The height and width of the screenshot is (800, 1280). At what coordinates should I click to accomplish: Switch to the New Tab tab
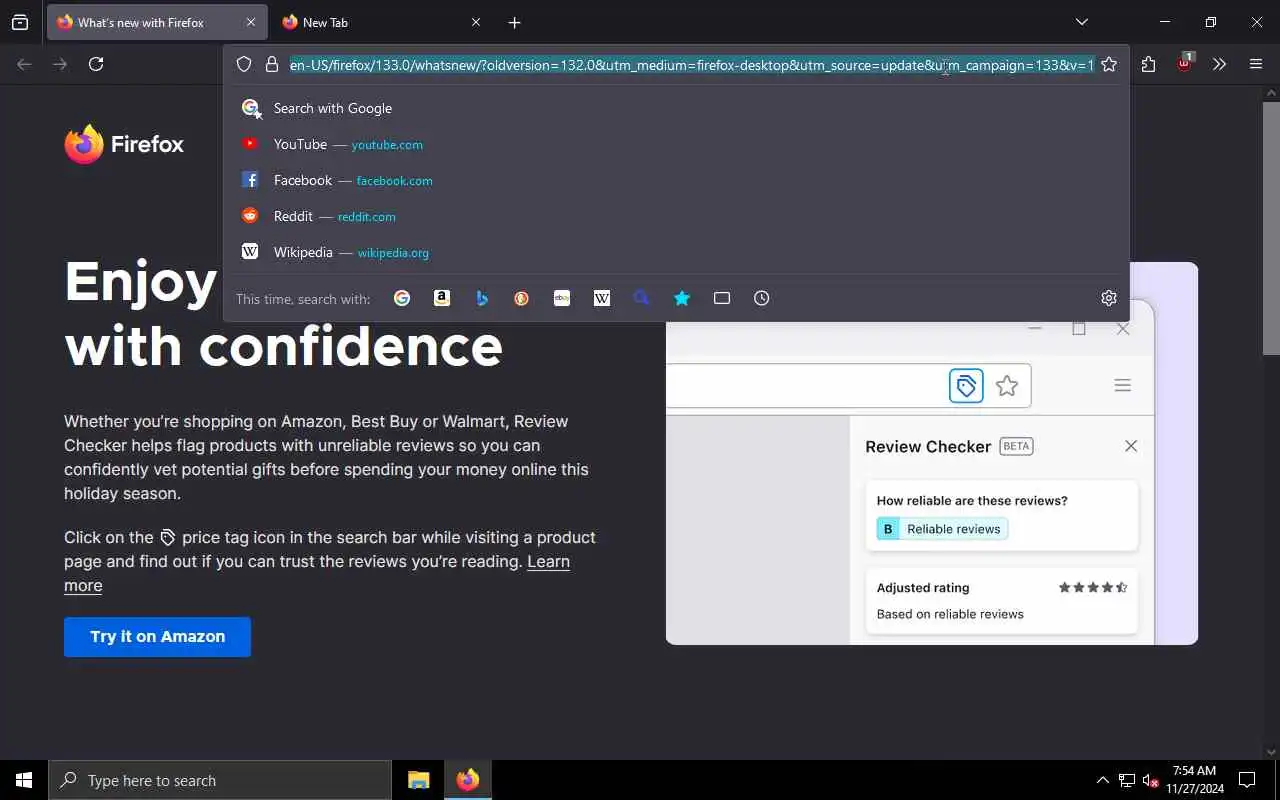coord(383,22)
